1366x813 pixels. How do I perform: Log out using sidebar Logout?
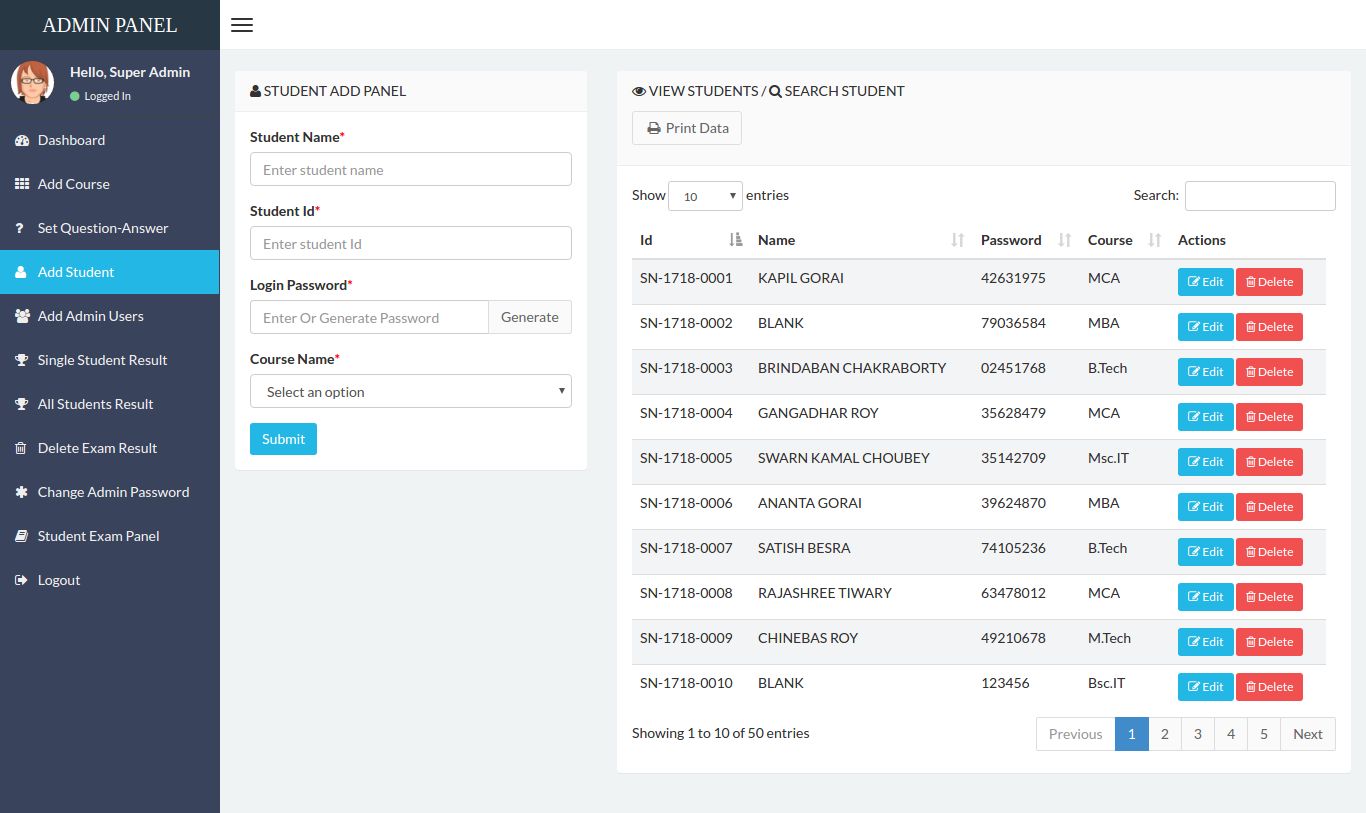pyautogui.click(x=110, y=580)
